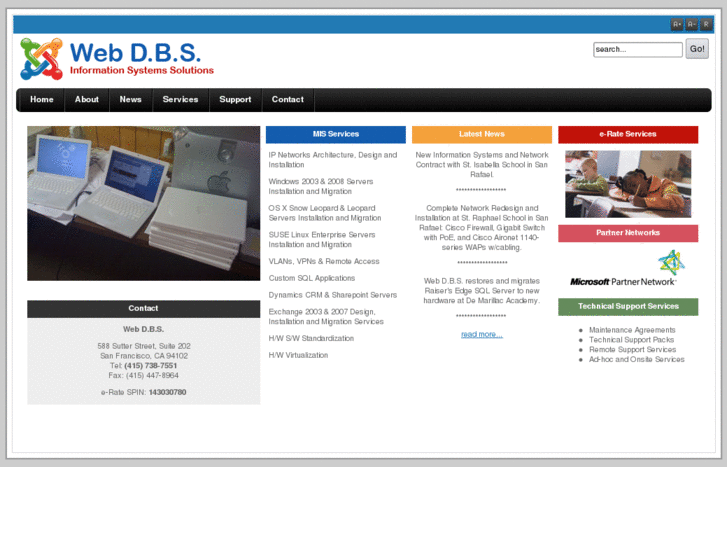Click the Technical Support Services green header
Screen dimensions: 727x545
pyautogui.click(x=628, y=307)
